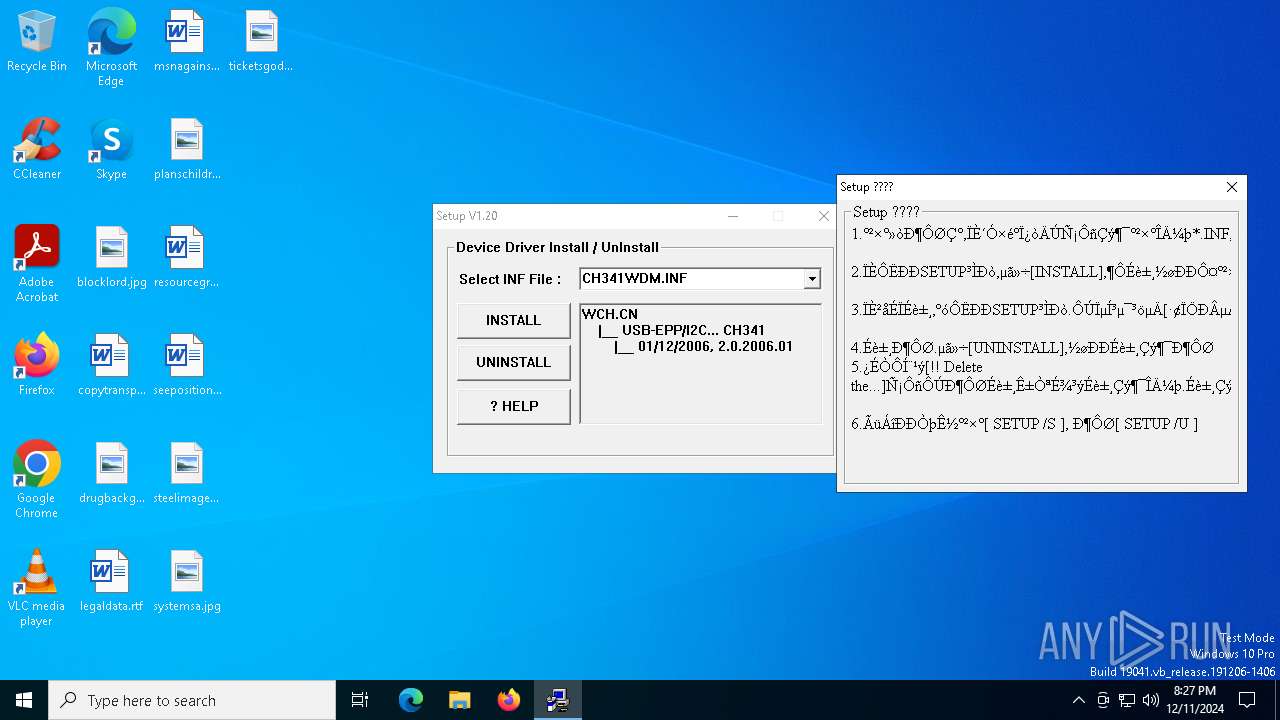The image size is (1280, 720).
Task: Click help line mentioning [INSTALL]
Action: click(x=1041, y=272)
